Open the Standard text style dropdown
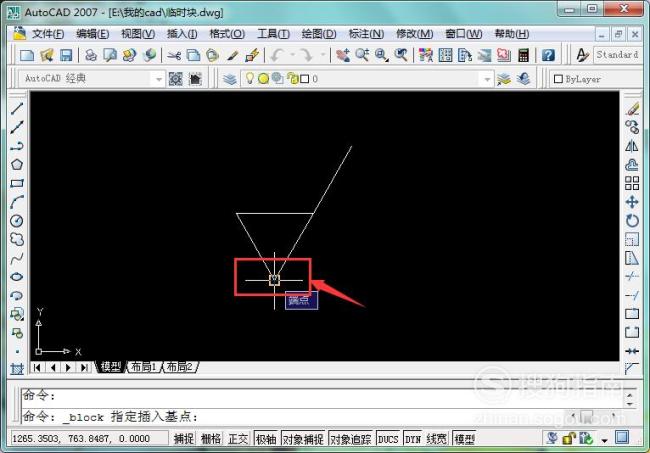Image resolution: width=650 pixels, height=453 pixels. click(619, 55)
